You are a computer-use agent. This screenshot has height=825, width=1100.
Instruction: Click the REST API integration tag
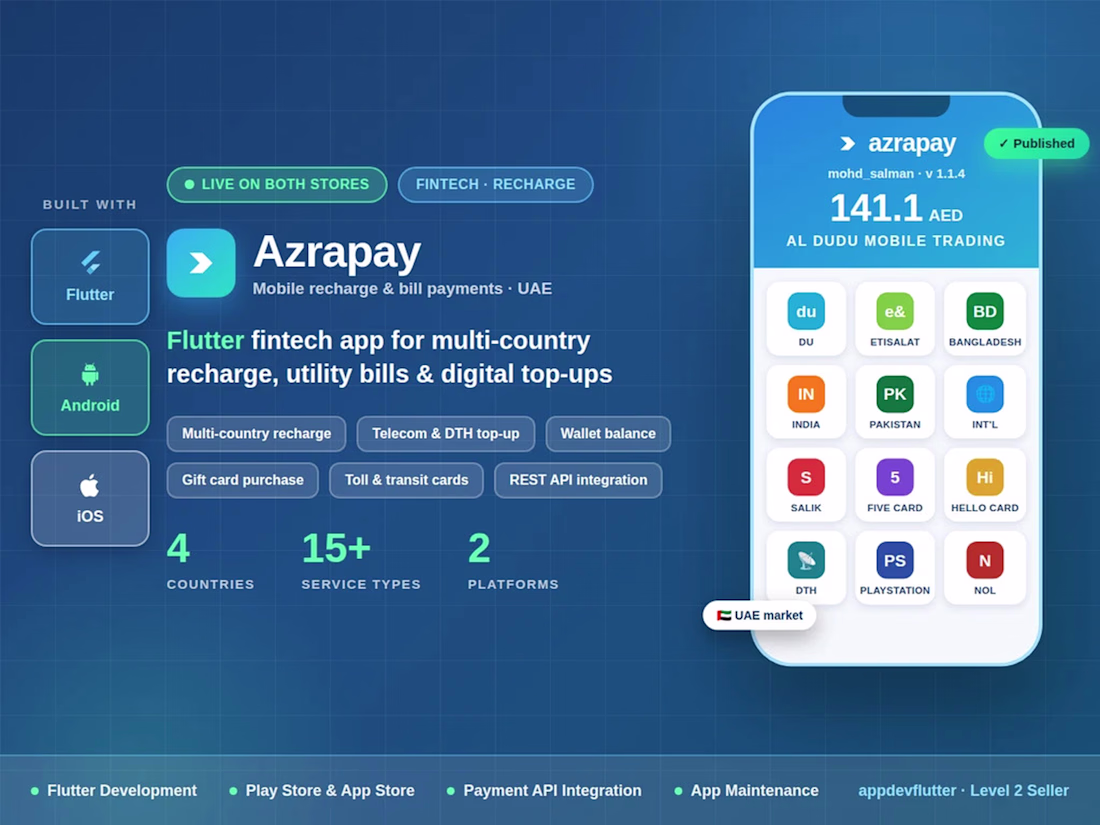click(x=578, y=480)
